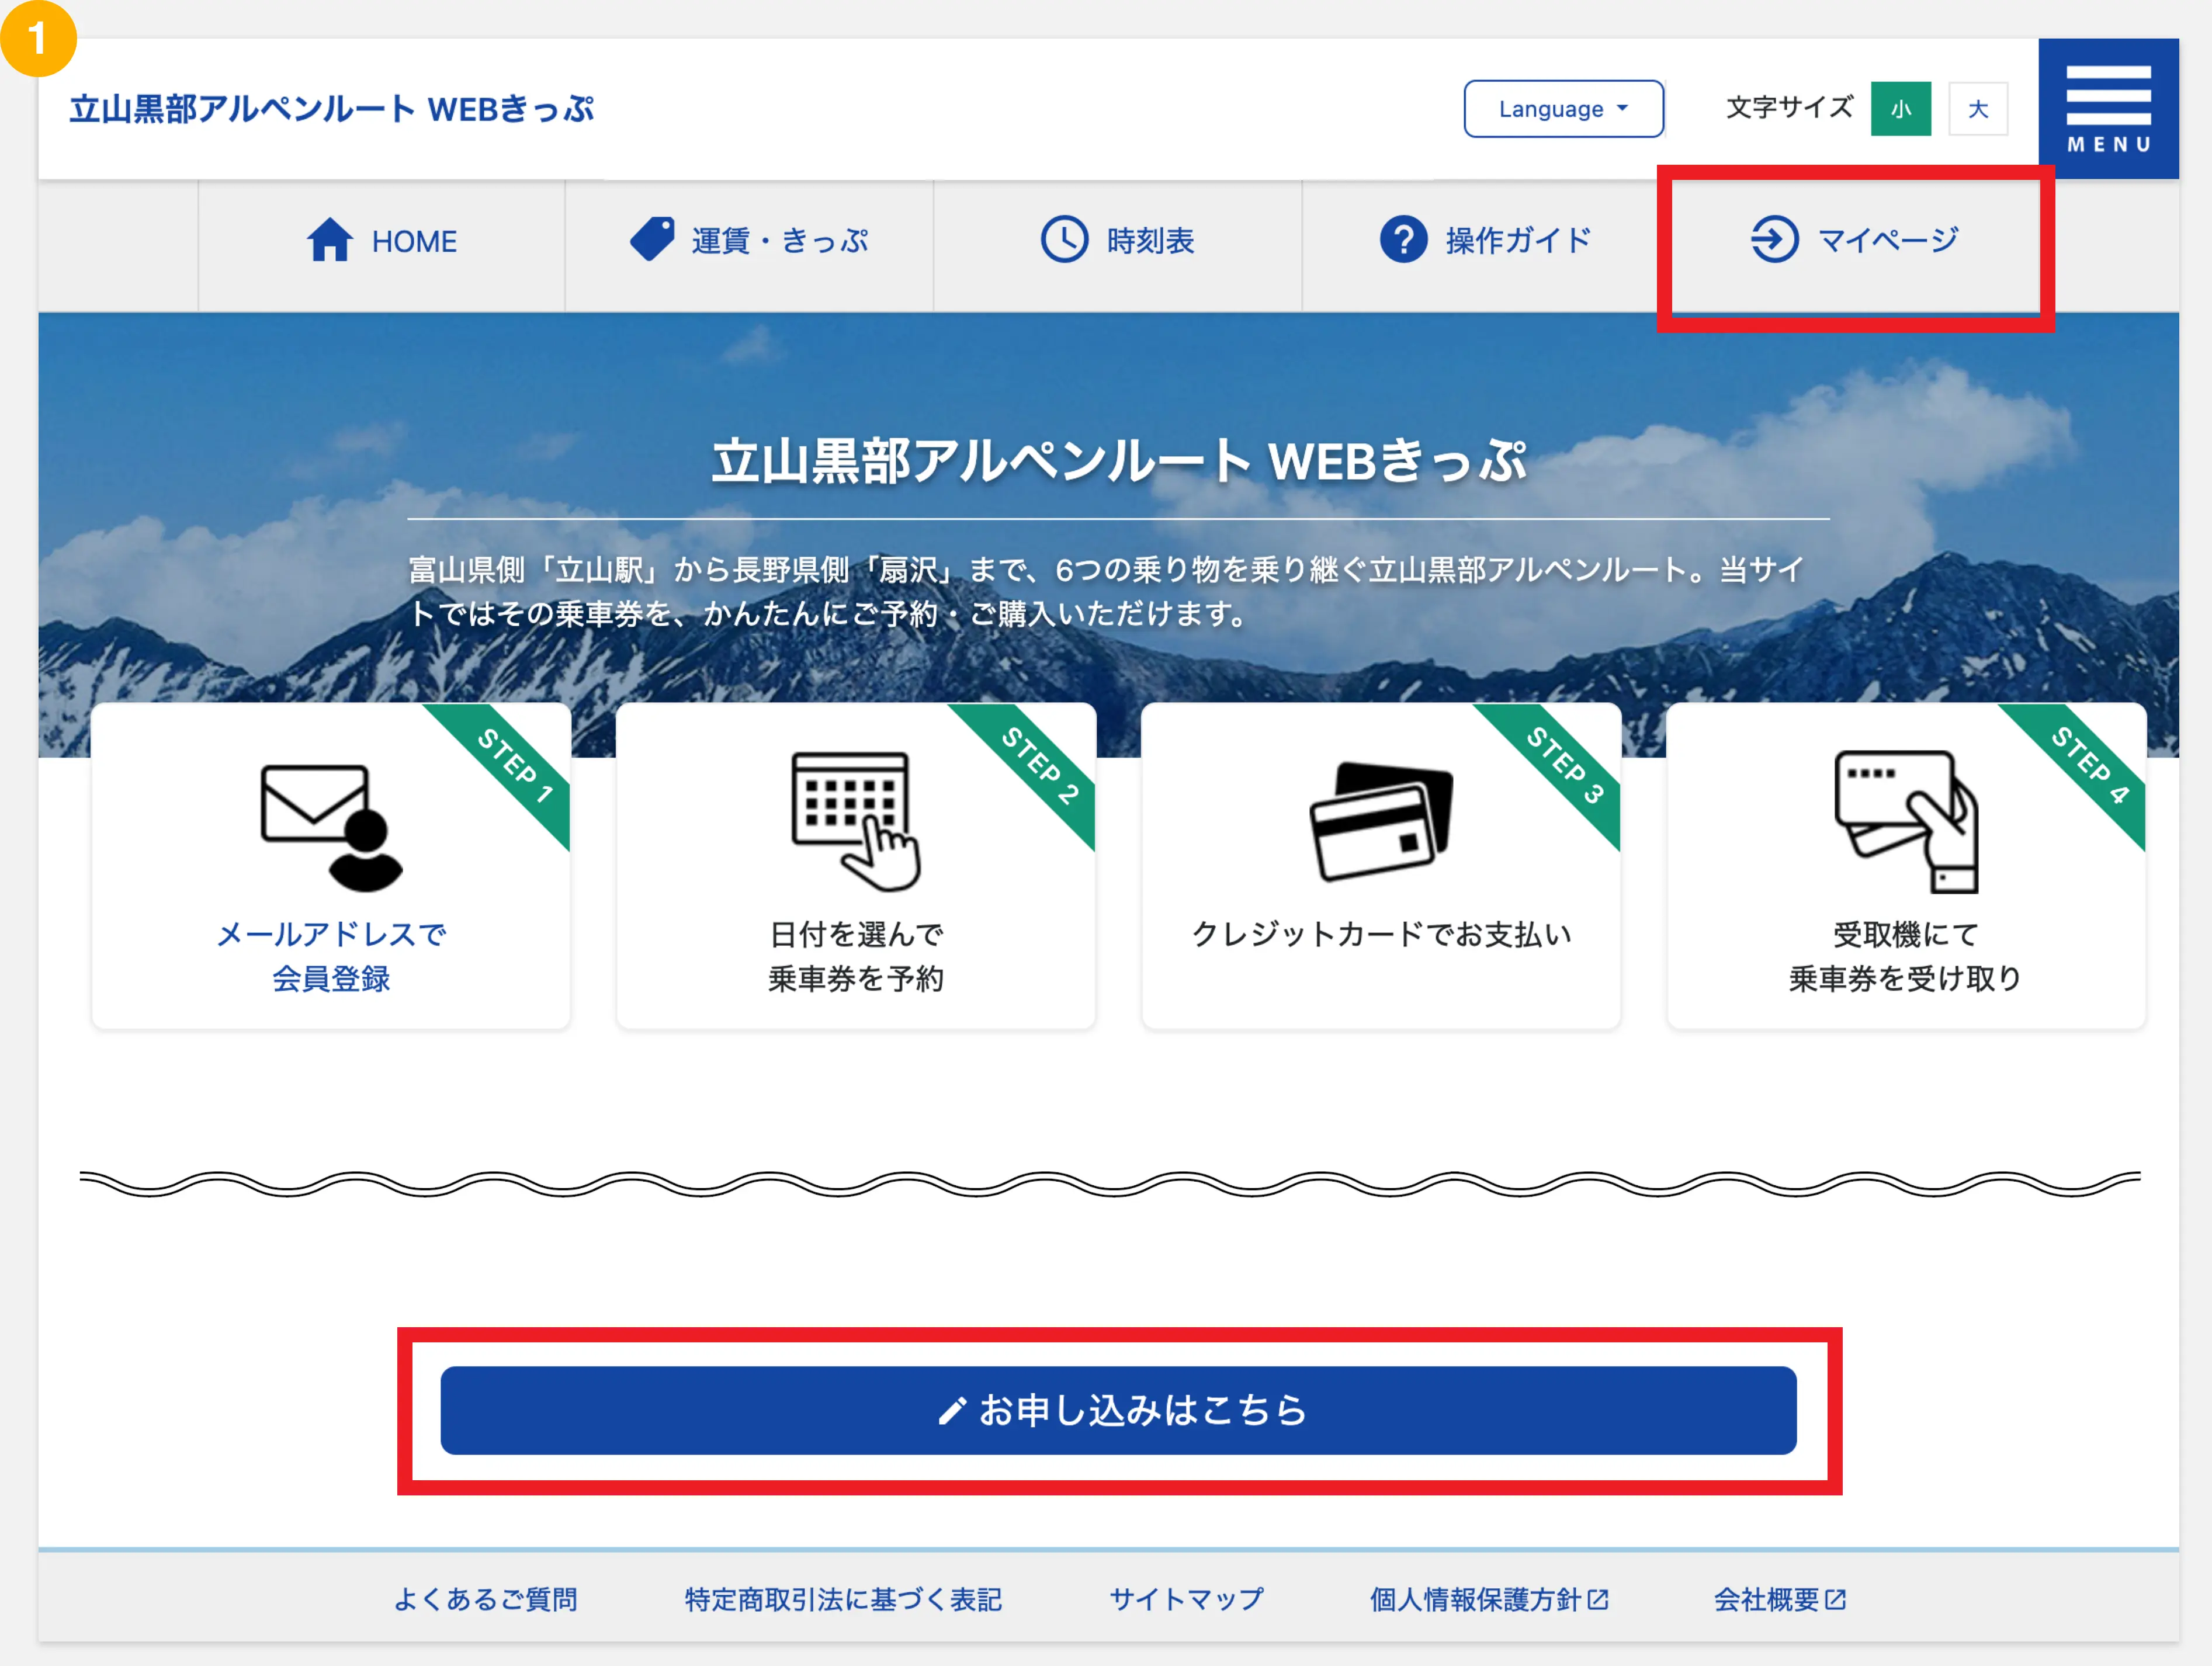The height and width of the screenshot is (1666, 2212).
Task: Expand the Language dropdown
Action: pyautogui.click(x=1563, y=109)
